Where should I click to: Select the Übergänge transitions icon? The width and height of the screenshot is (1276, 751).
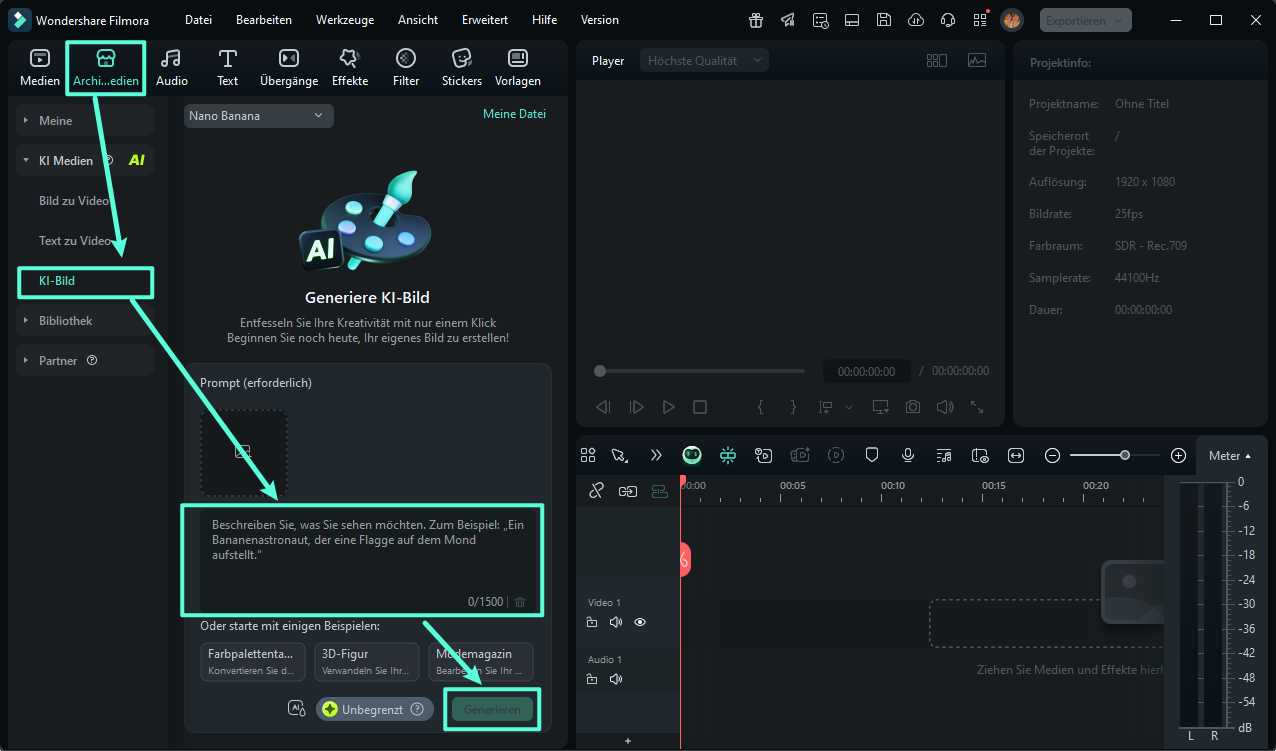(x=288, y=67)
